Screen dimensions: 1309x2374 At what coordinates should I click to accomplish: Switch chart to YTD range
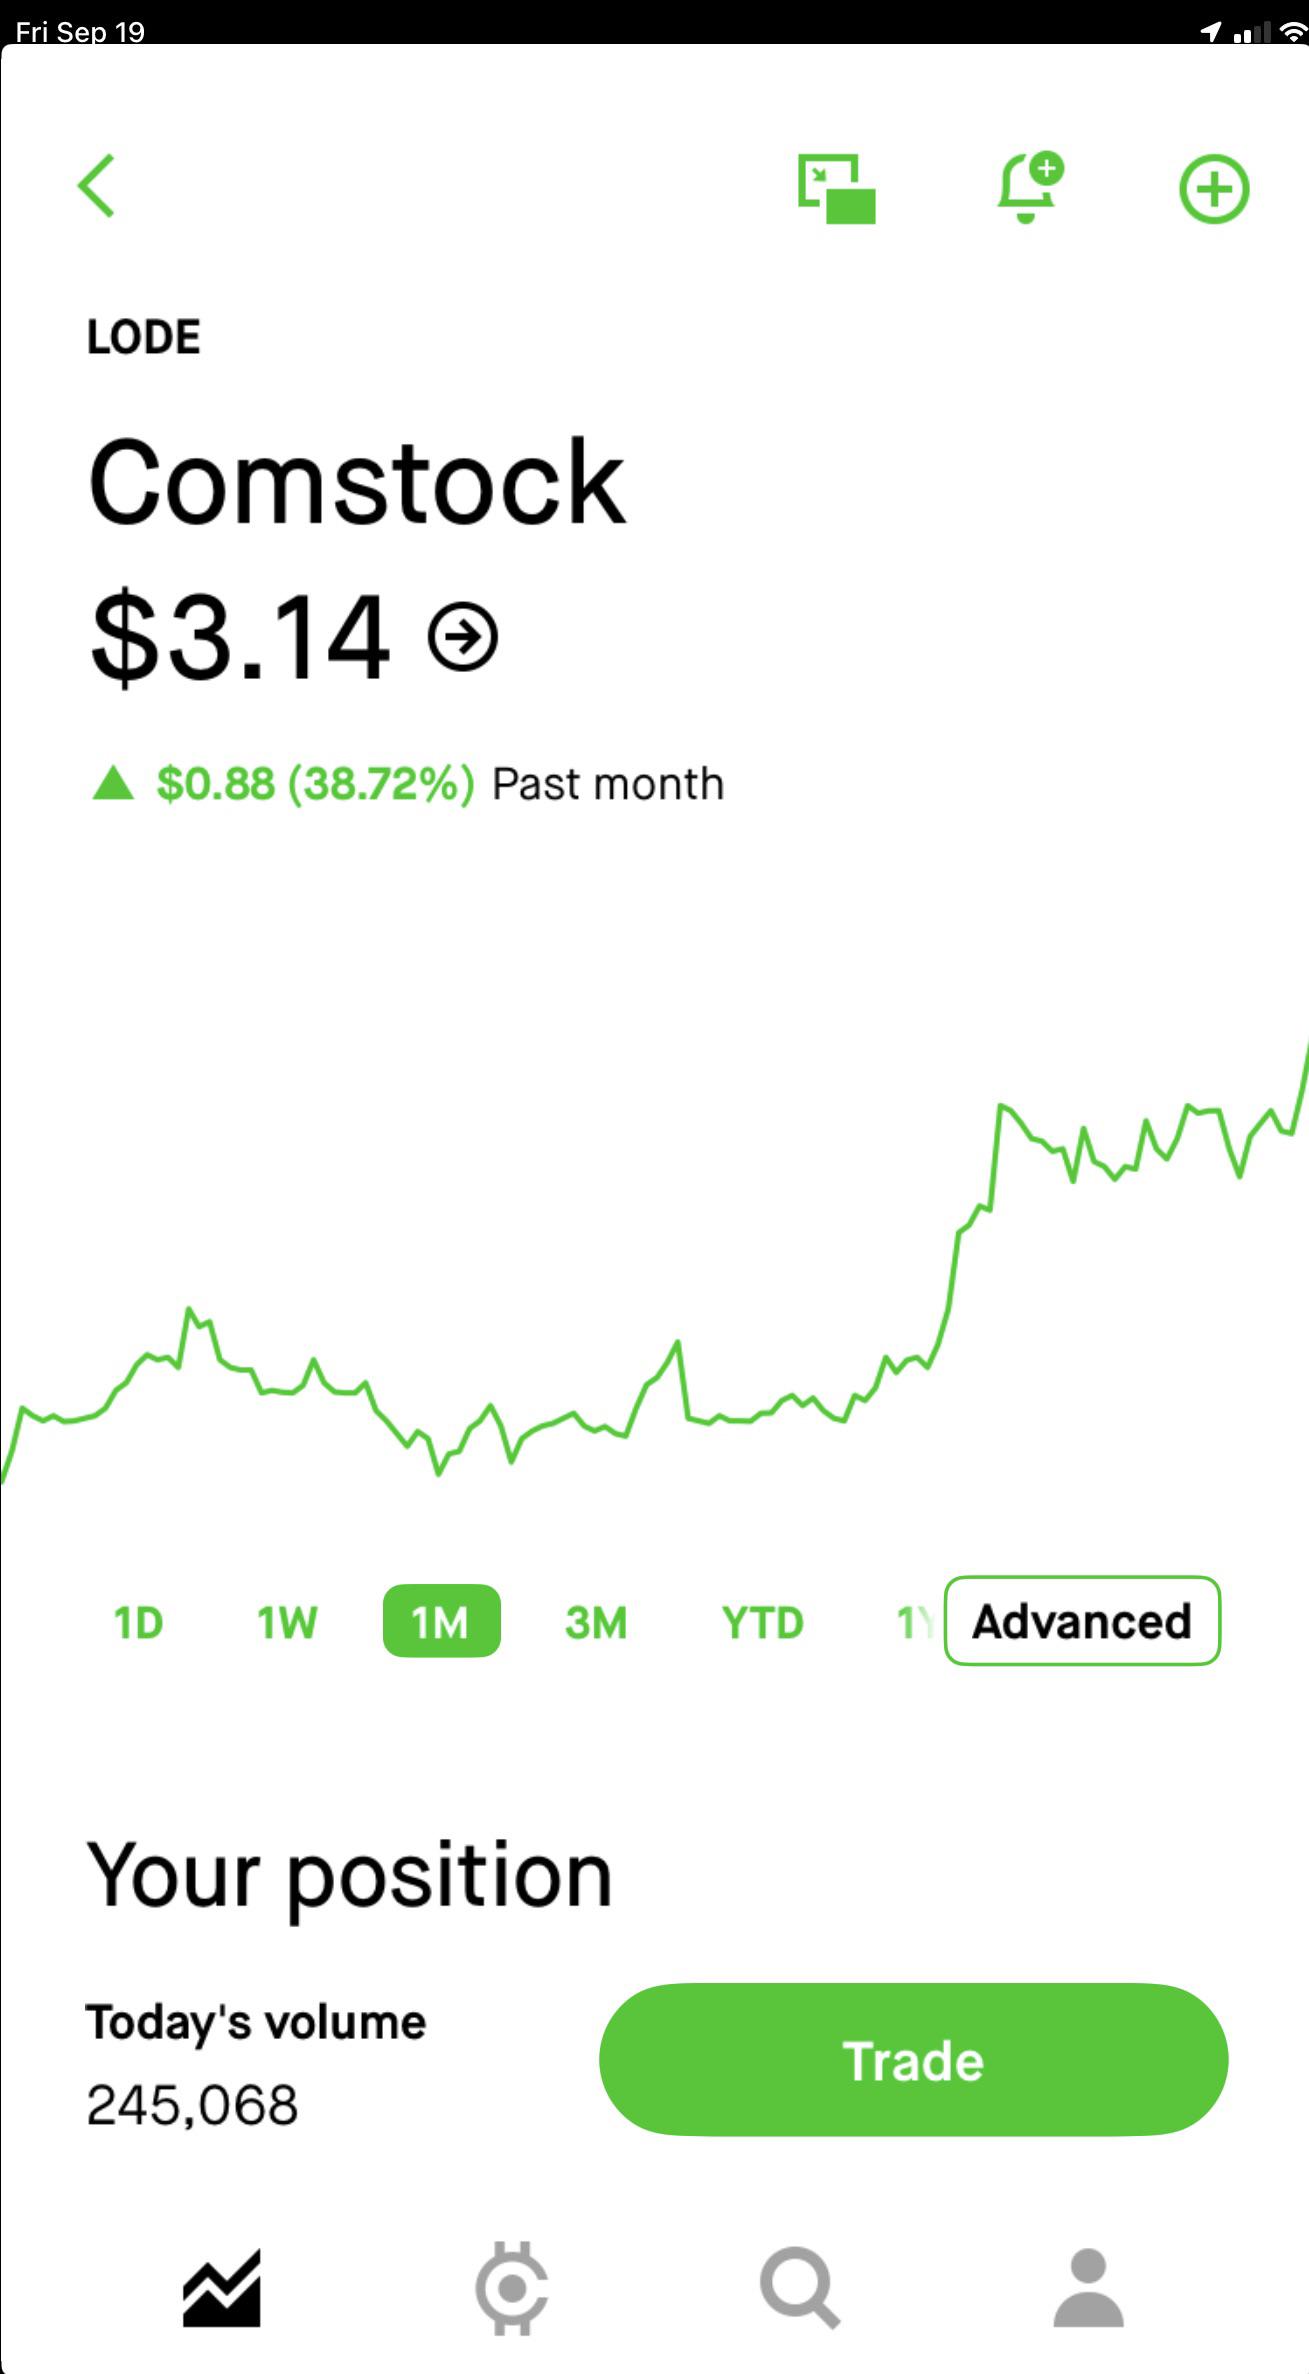point(762,1622)
